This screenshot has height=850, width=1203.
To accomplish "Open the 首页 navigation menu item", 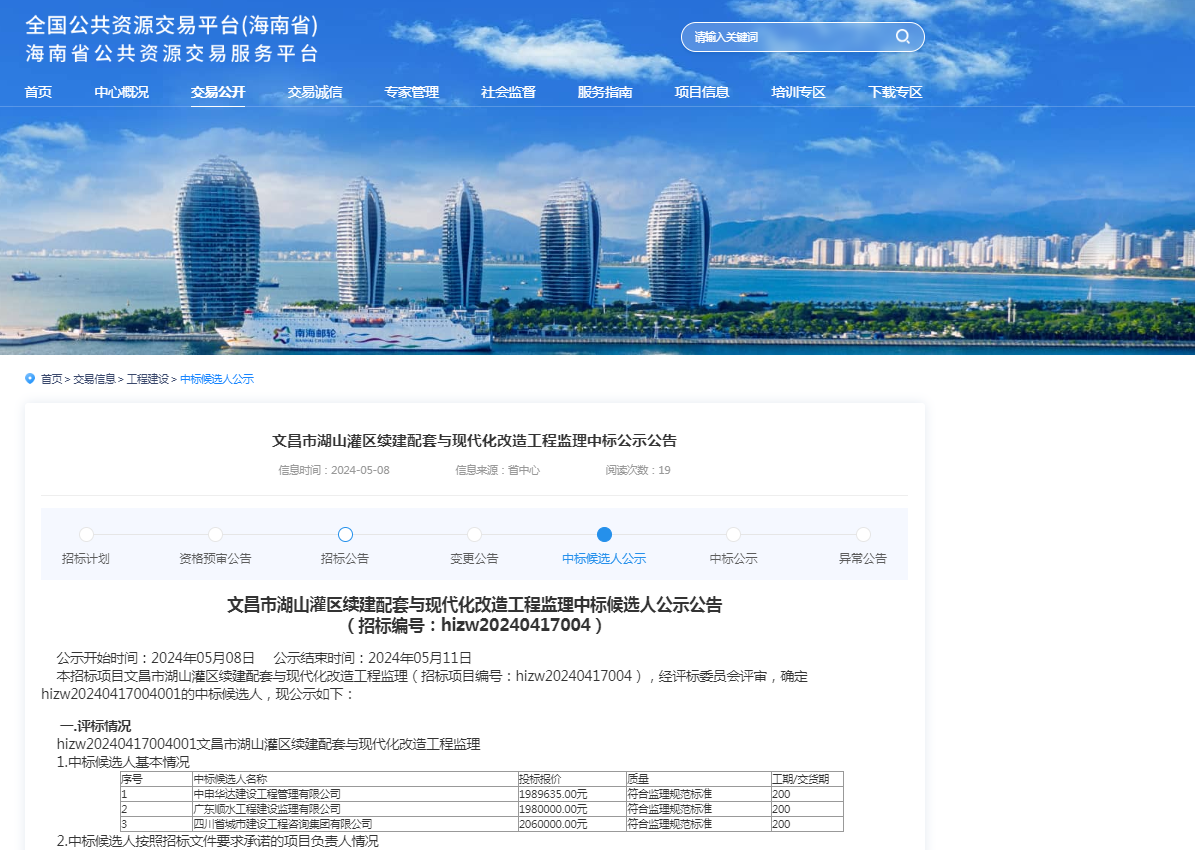I will [38, 92].
